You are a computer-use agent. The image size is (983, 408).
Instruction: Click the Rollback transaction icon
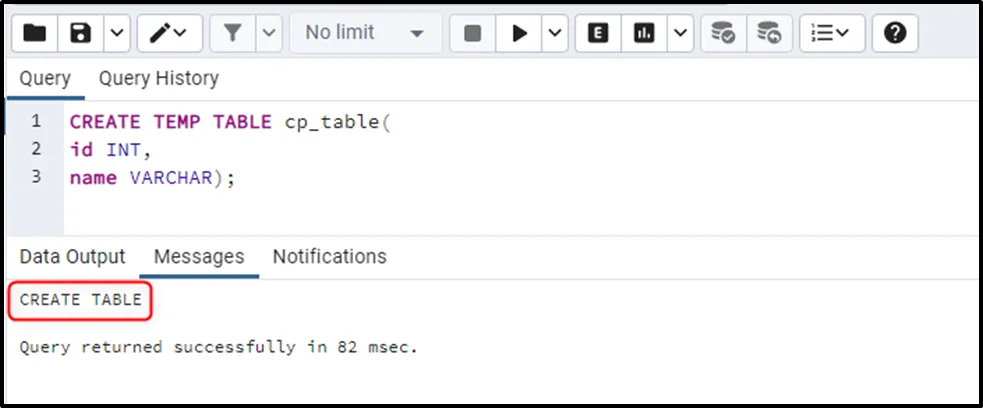coord(768,33)
